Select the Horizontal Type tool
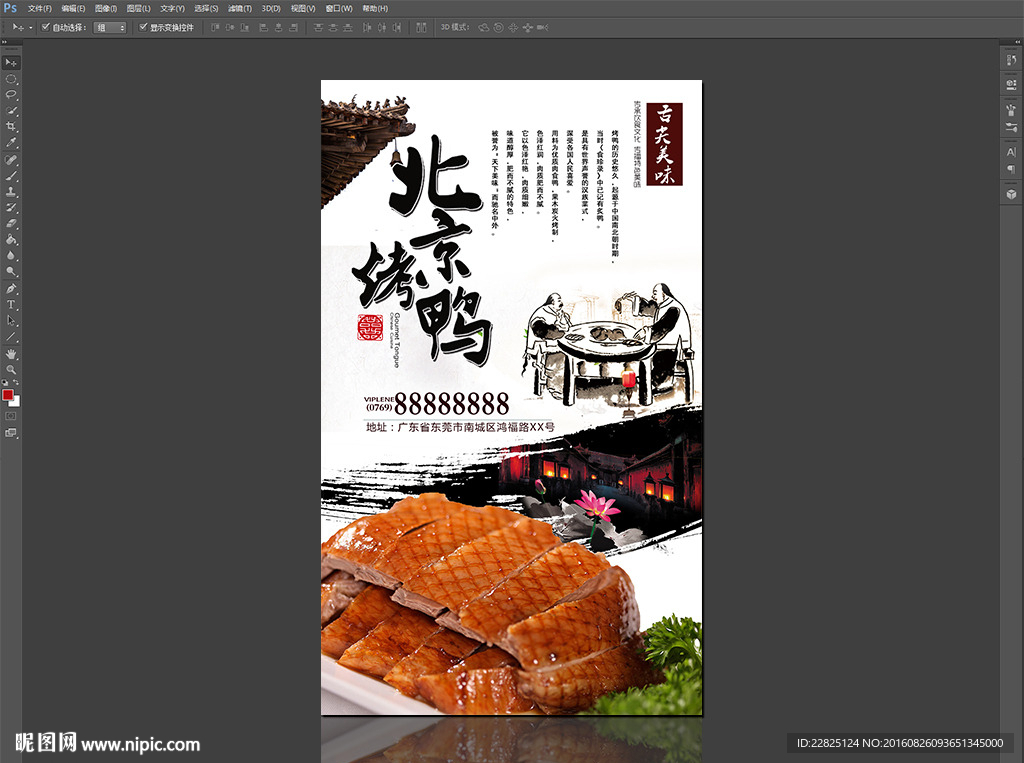 (x=11, y=305)
